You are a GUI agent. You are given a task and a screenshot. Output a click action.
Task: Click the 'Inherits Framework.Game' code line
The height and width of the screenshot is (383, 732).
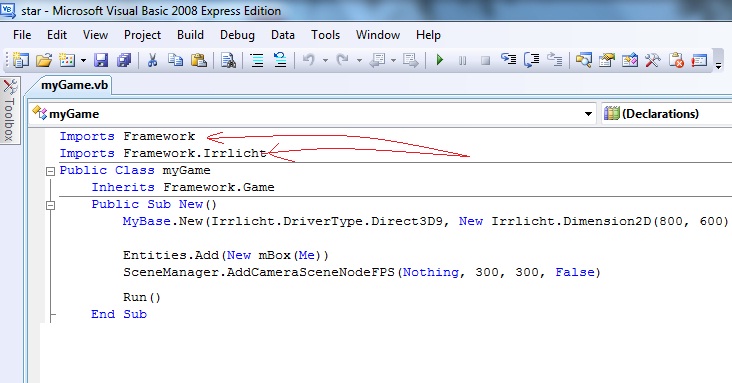[183, 187]
